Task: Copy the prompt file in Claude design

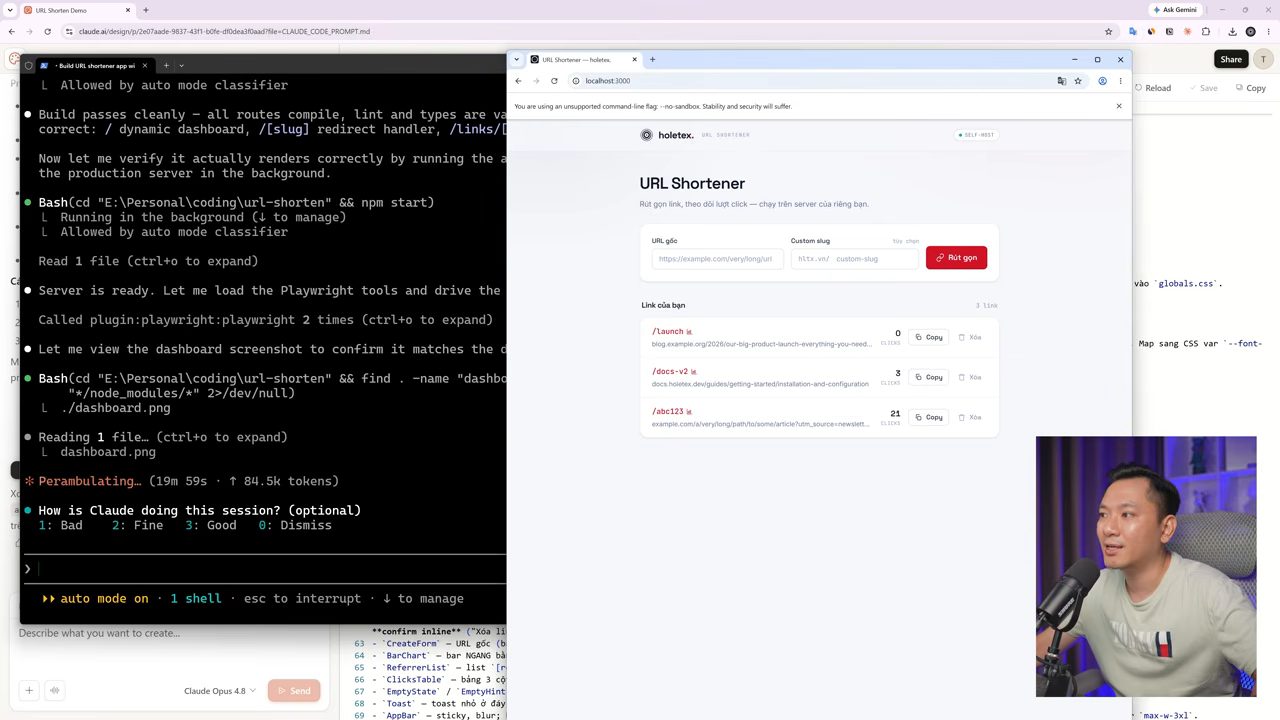Action: [1250, 88]
